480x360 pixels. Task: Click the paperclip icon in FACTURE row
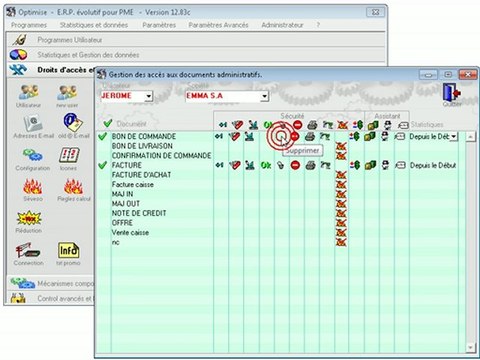tap(281, 165)
